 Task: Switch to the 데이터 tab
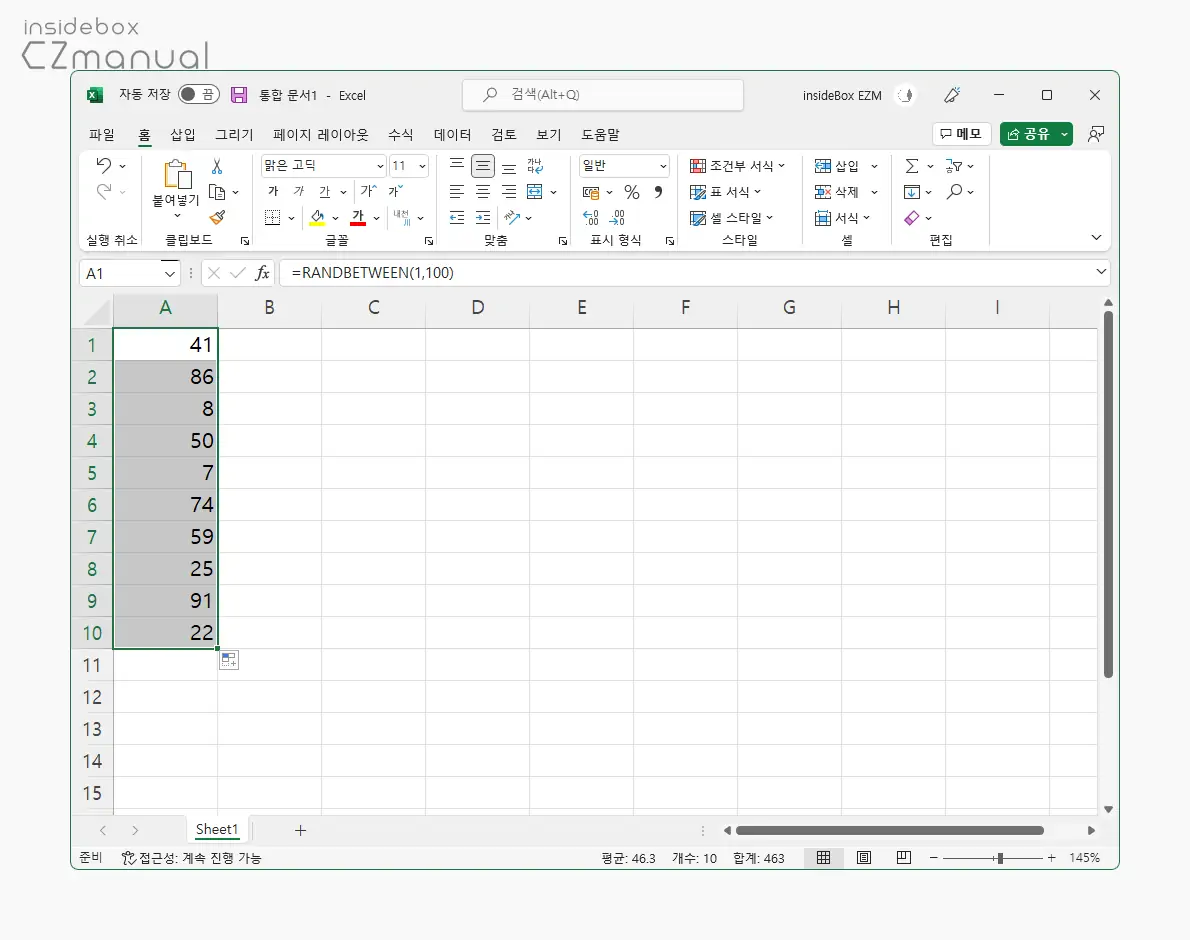click(x=452, y=134)
